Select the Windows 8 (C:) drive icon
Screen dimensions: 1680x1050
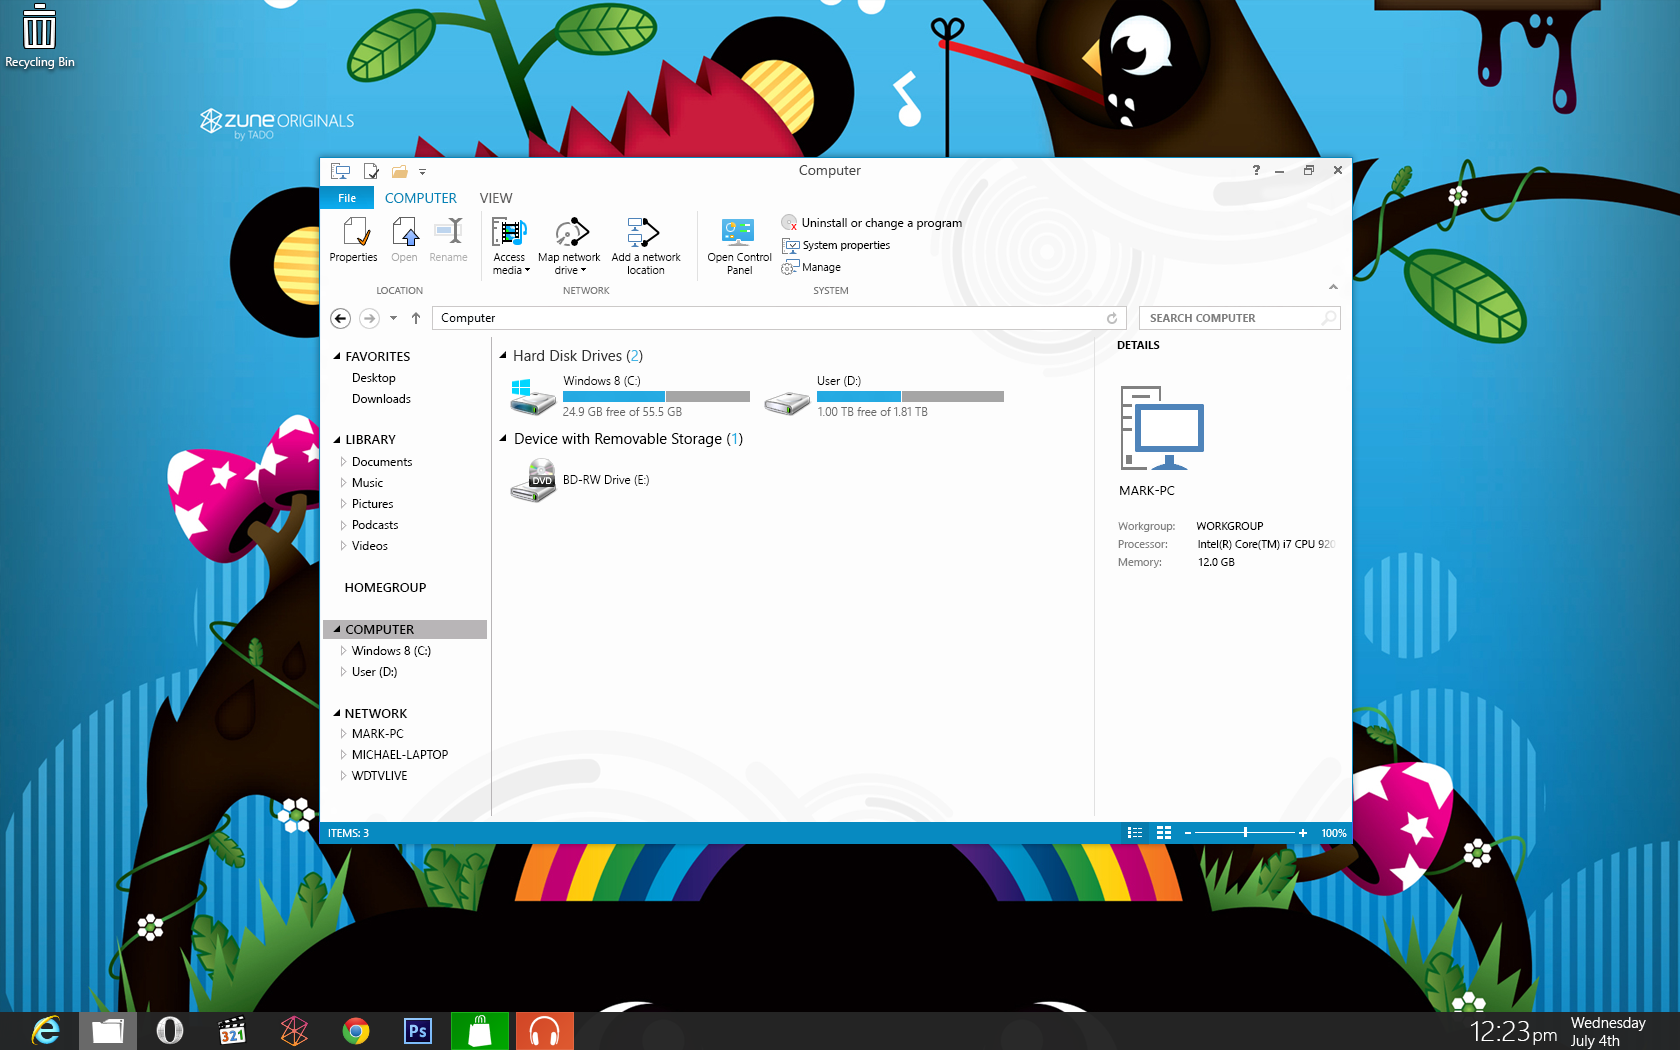coord(532,397)
